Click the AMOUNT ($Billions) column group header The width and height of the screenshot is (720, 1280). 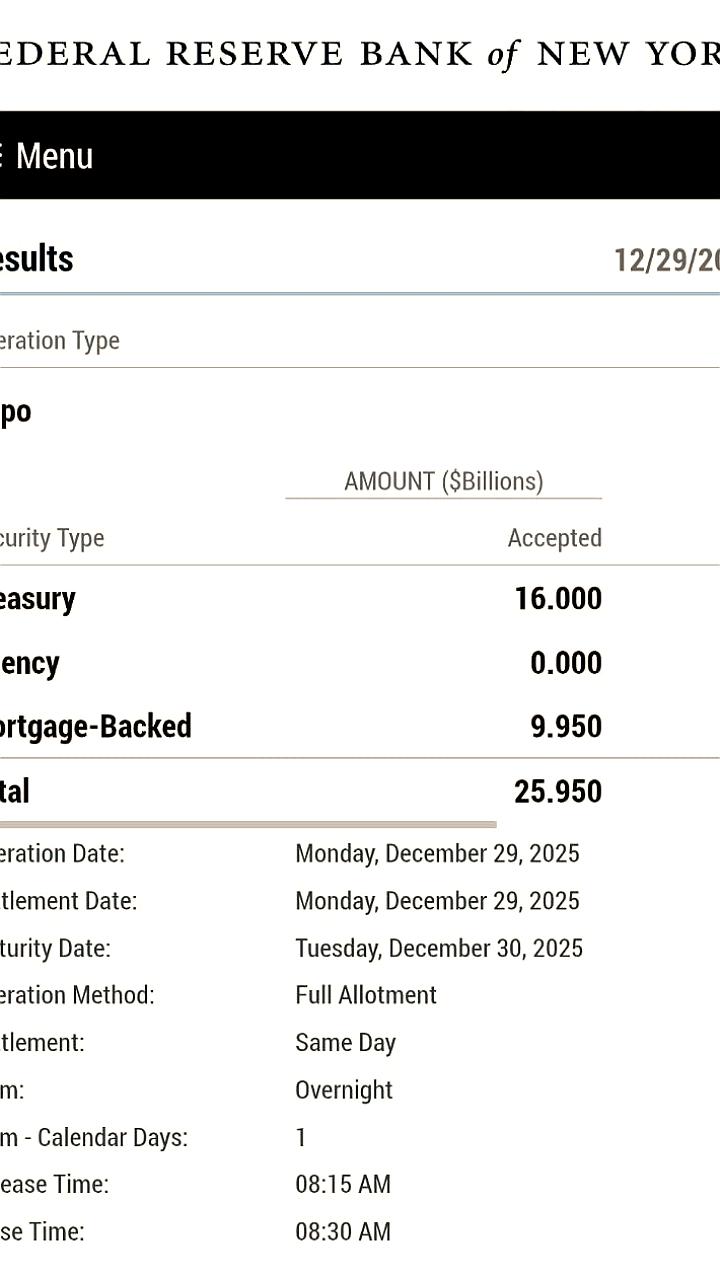443,481
